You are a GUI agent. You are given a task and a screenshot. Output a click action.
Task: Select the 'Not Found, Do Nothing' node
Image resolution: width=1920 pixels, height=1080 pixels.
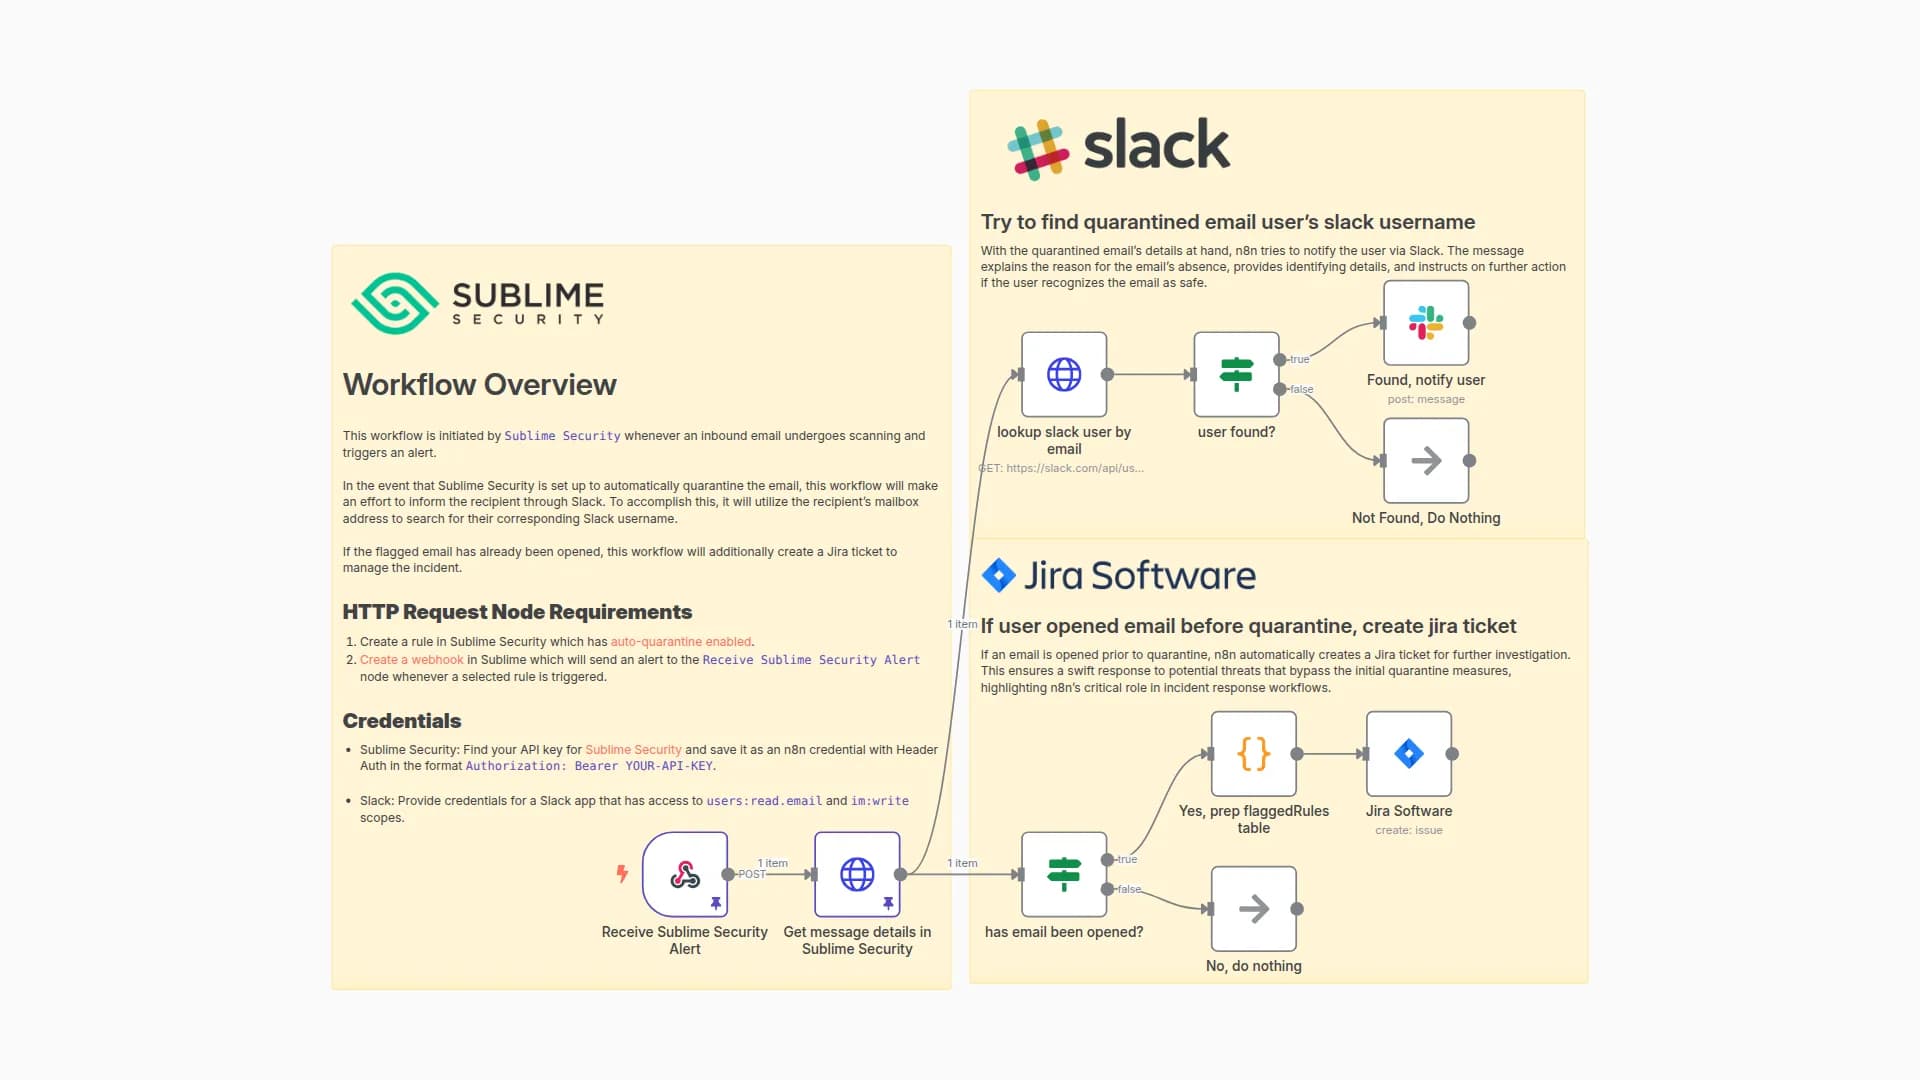point(1426,460)
